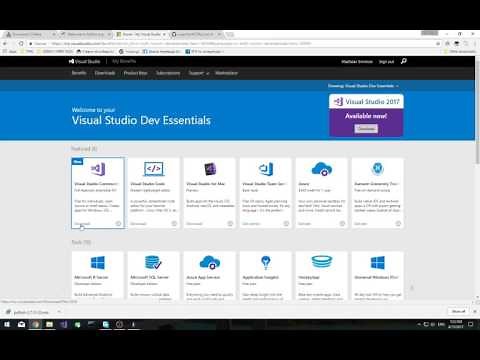Open the Downloads nav item
The width and height of the screenshot is (480, 360).
click(105, 73)
